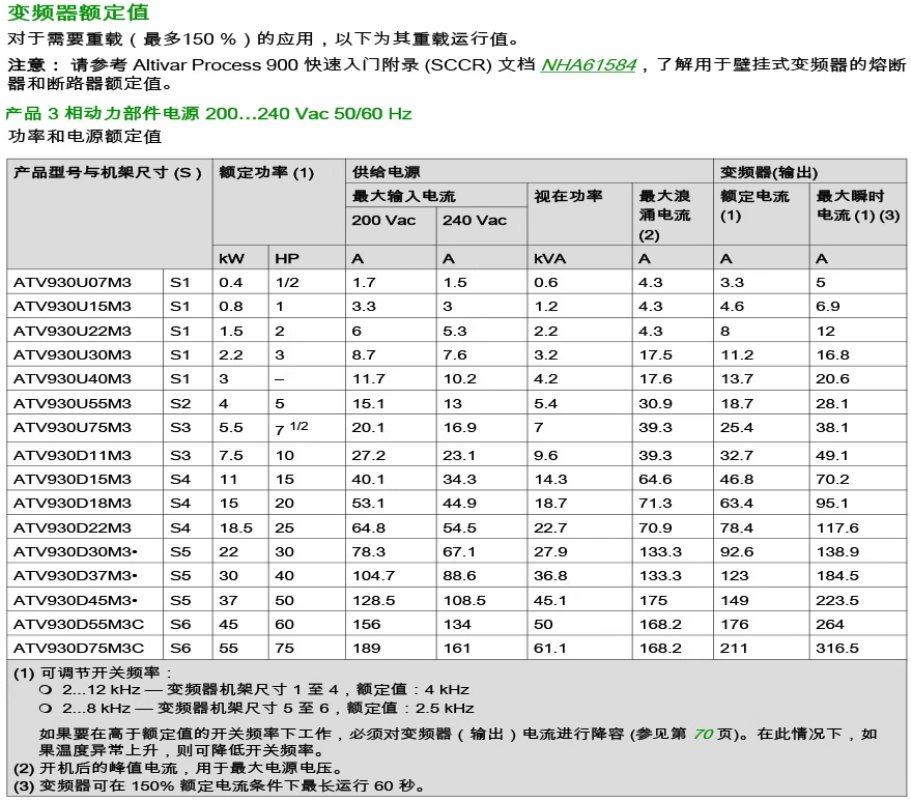Select the kVA unit cell
The width and height of the screenshot is (911, 800).
point(550,258)
